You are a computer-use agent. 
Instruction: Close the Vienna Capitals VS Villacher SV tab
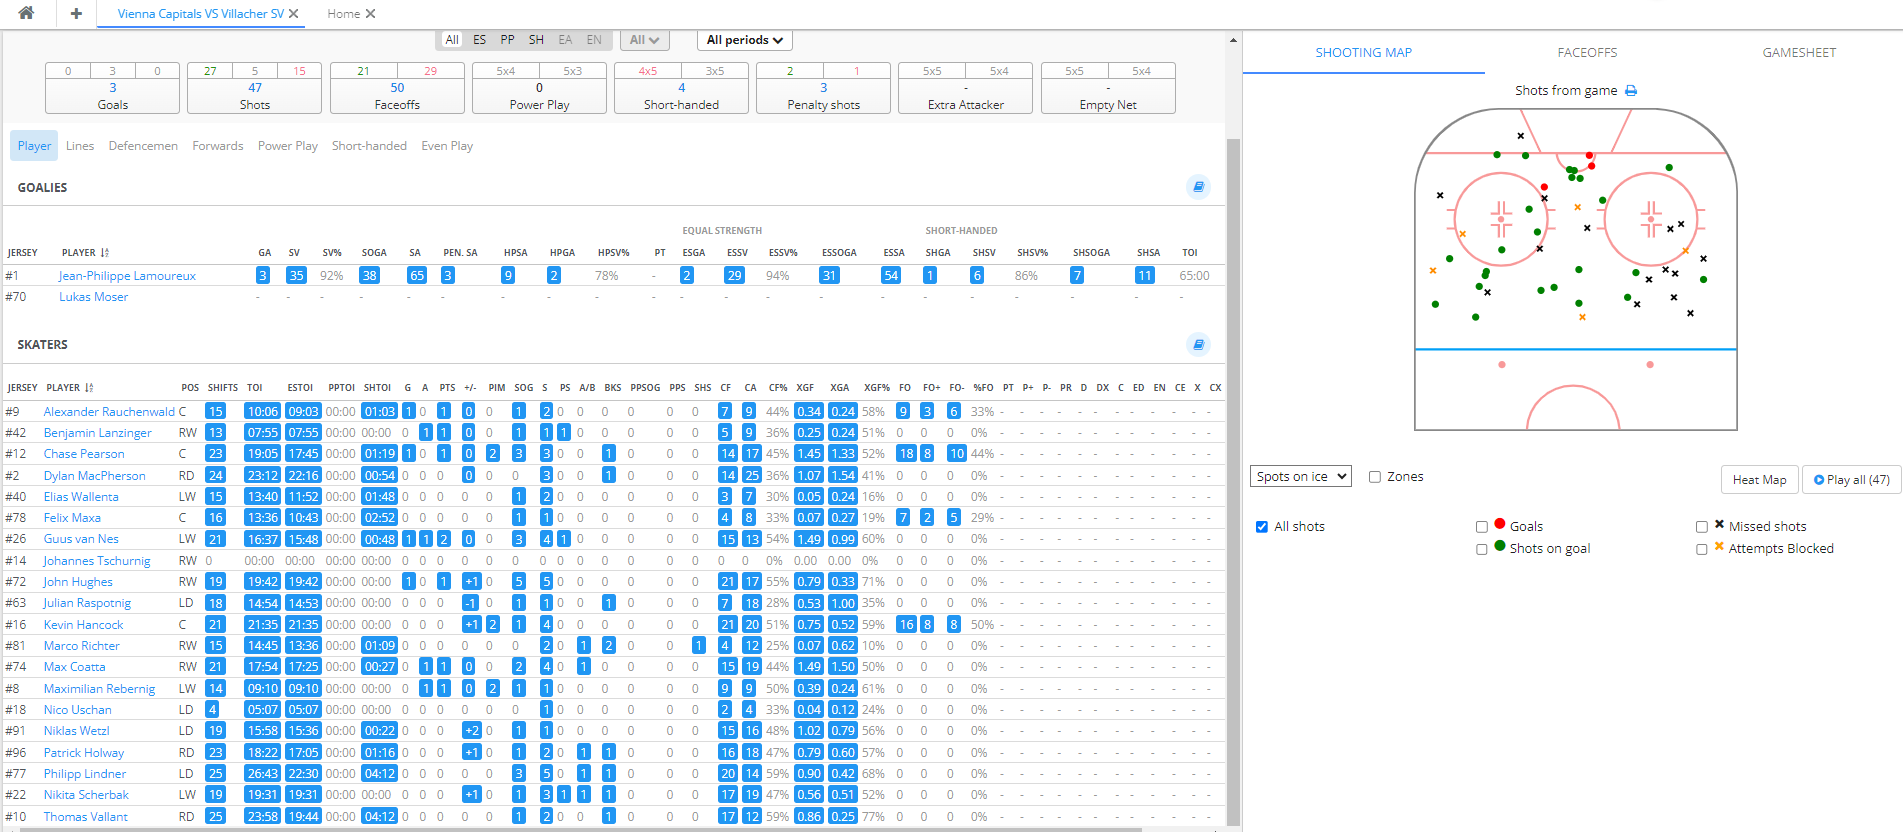pyautogui.click(x=293, y=14)
